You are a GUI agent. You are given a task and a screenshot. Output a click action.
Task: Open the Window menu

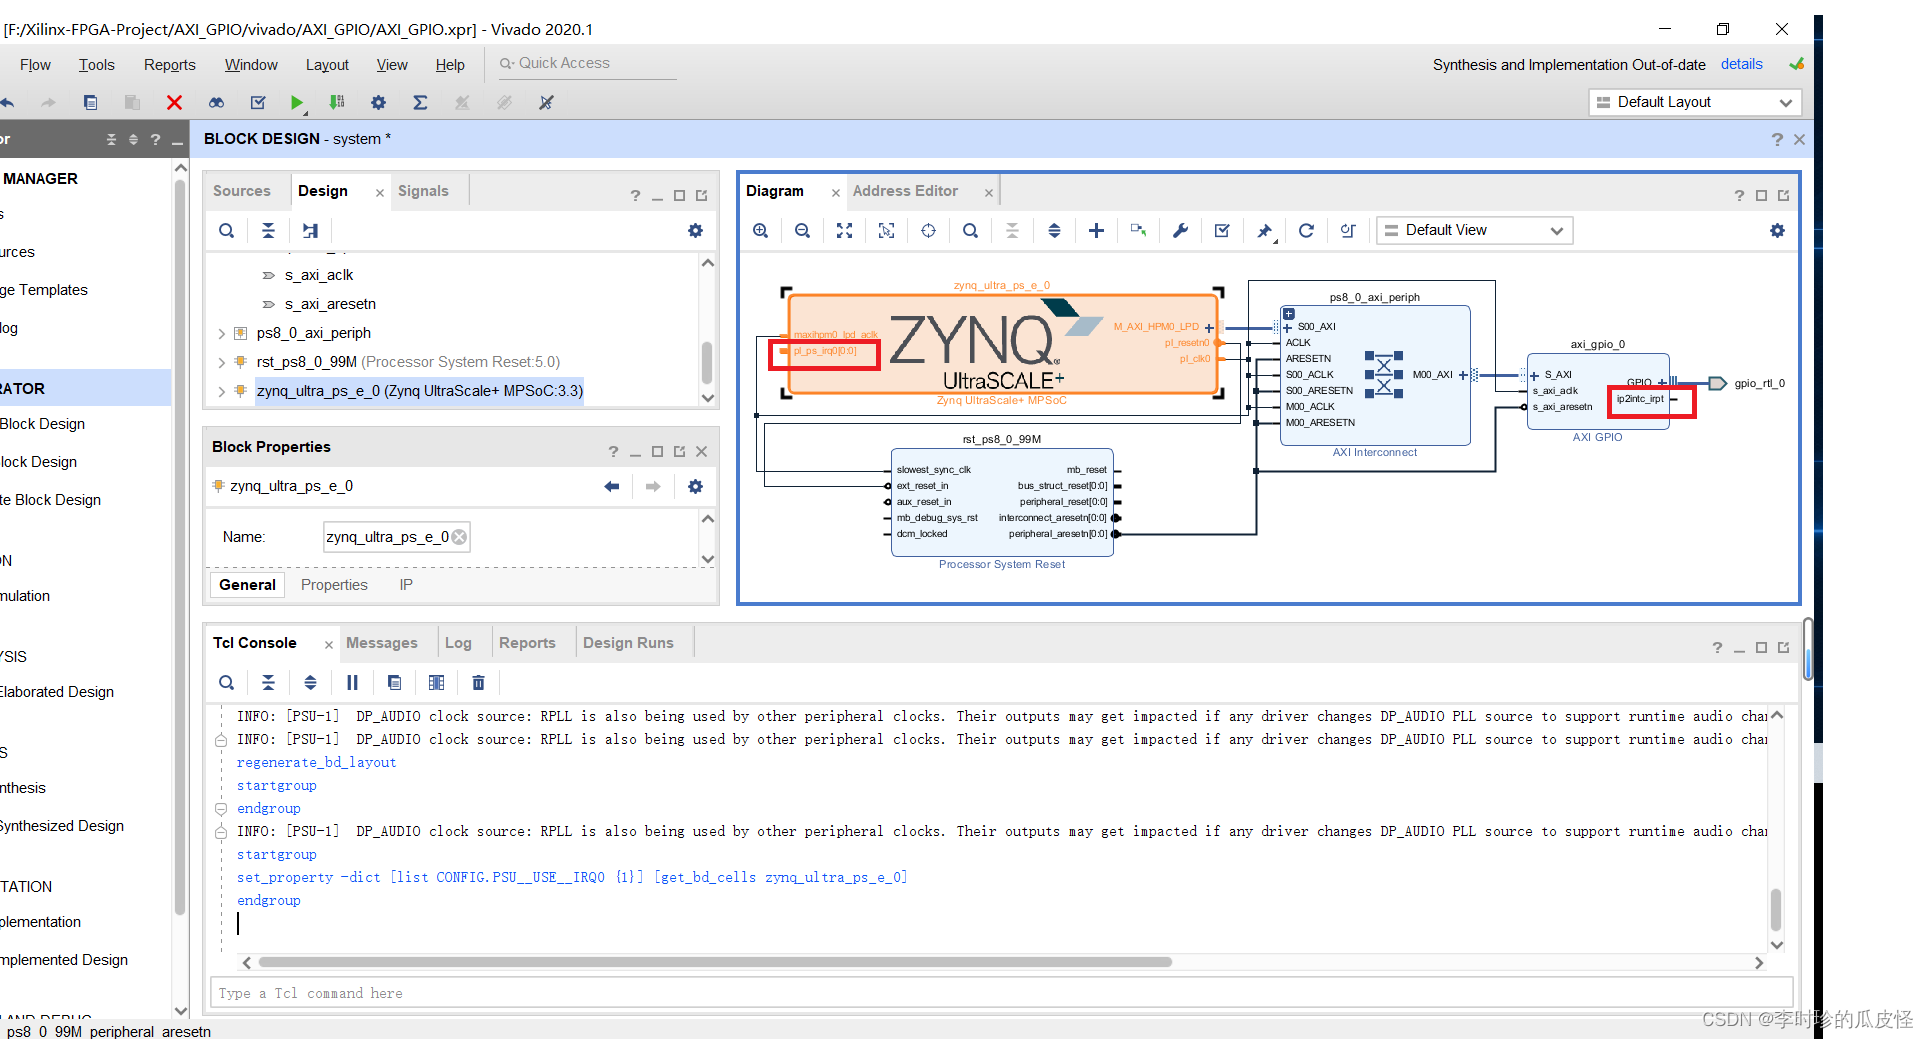(x=251, y=65)
